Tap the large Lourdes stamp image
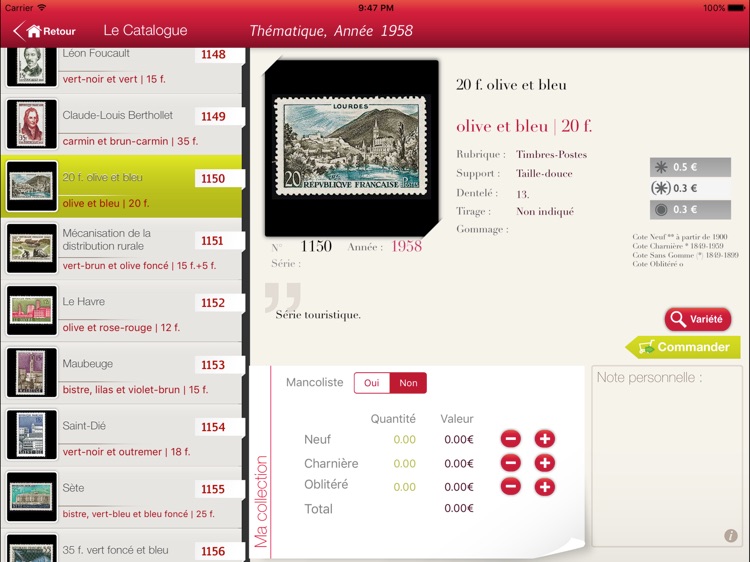This screenshot has height=562, width=750. coord(351,147)
